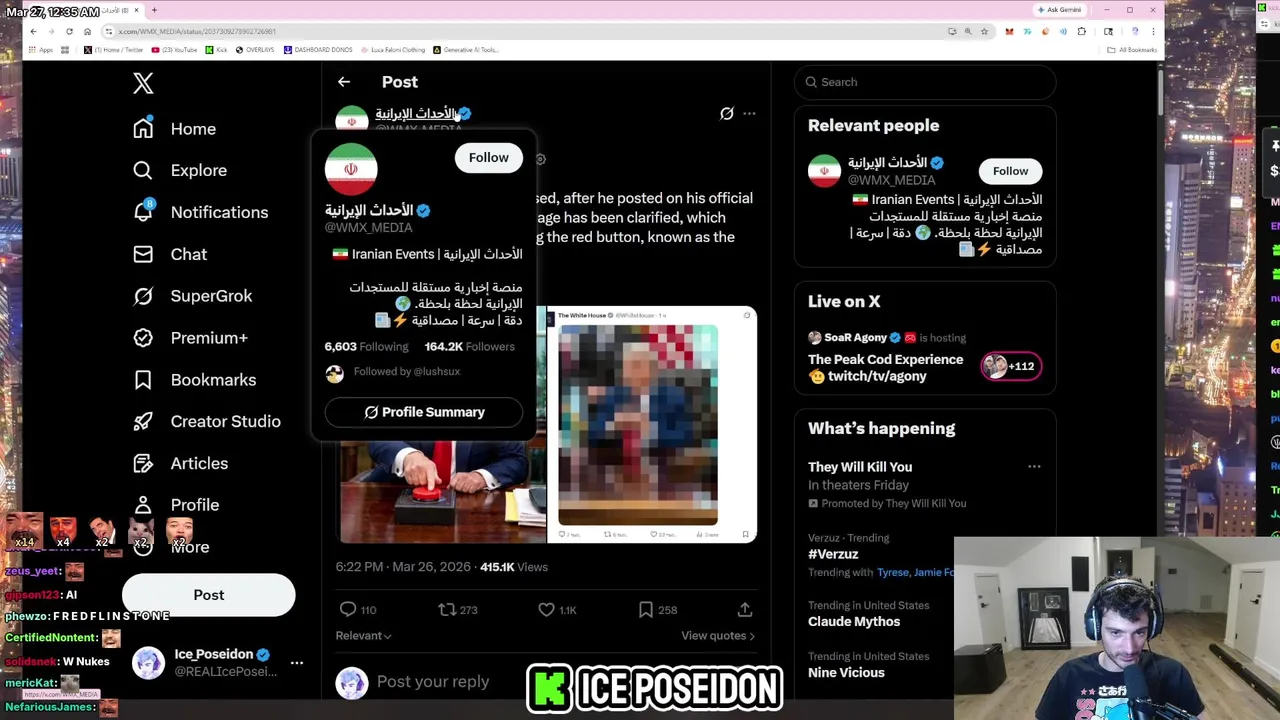The width and height of the screenshot is (1280, 720).
Task: Click the Post your reply field
Action: [x=433, y=681]
